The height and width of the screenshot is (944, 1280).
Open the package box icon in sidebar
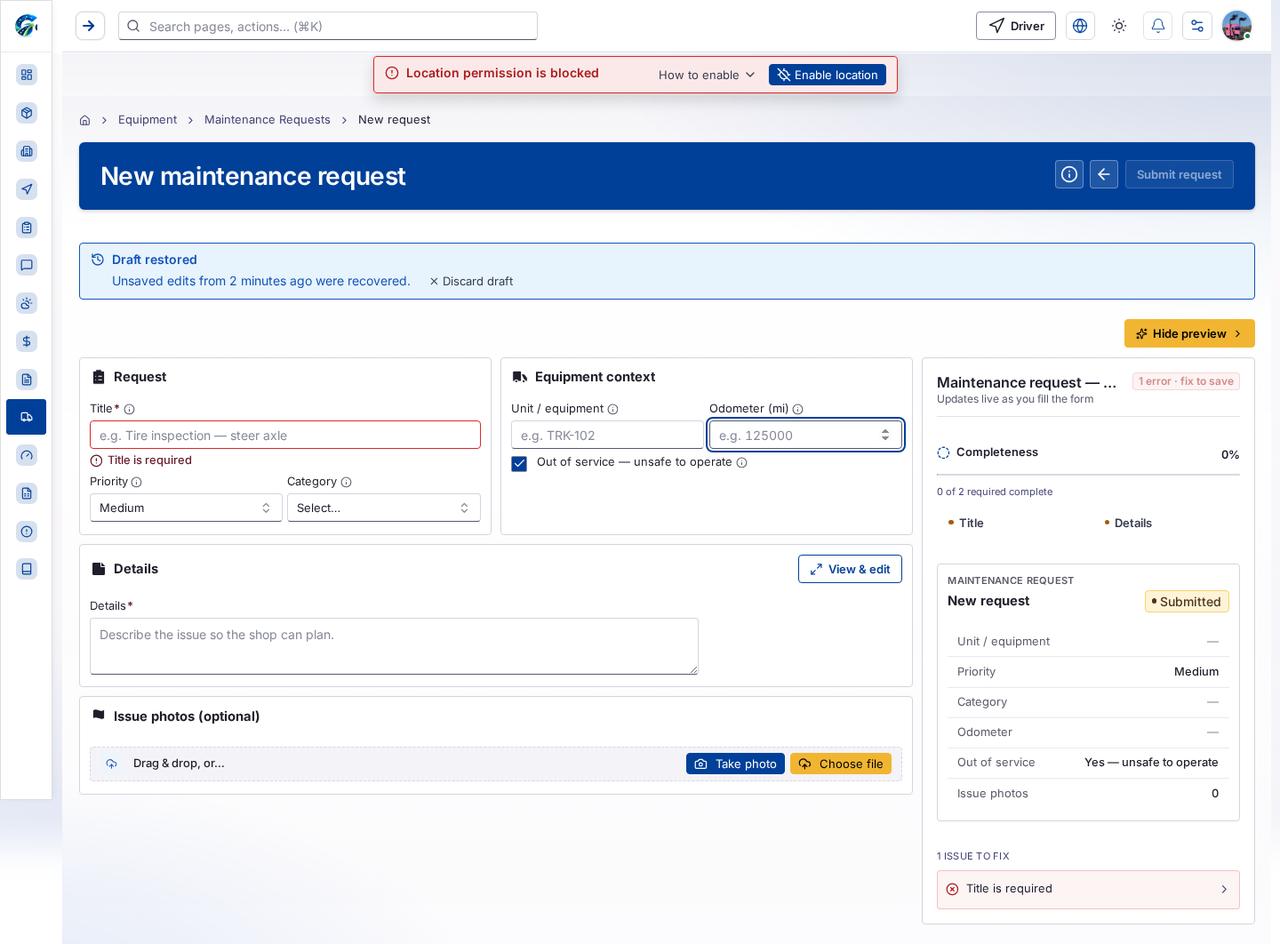(x=27, y=113)
